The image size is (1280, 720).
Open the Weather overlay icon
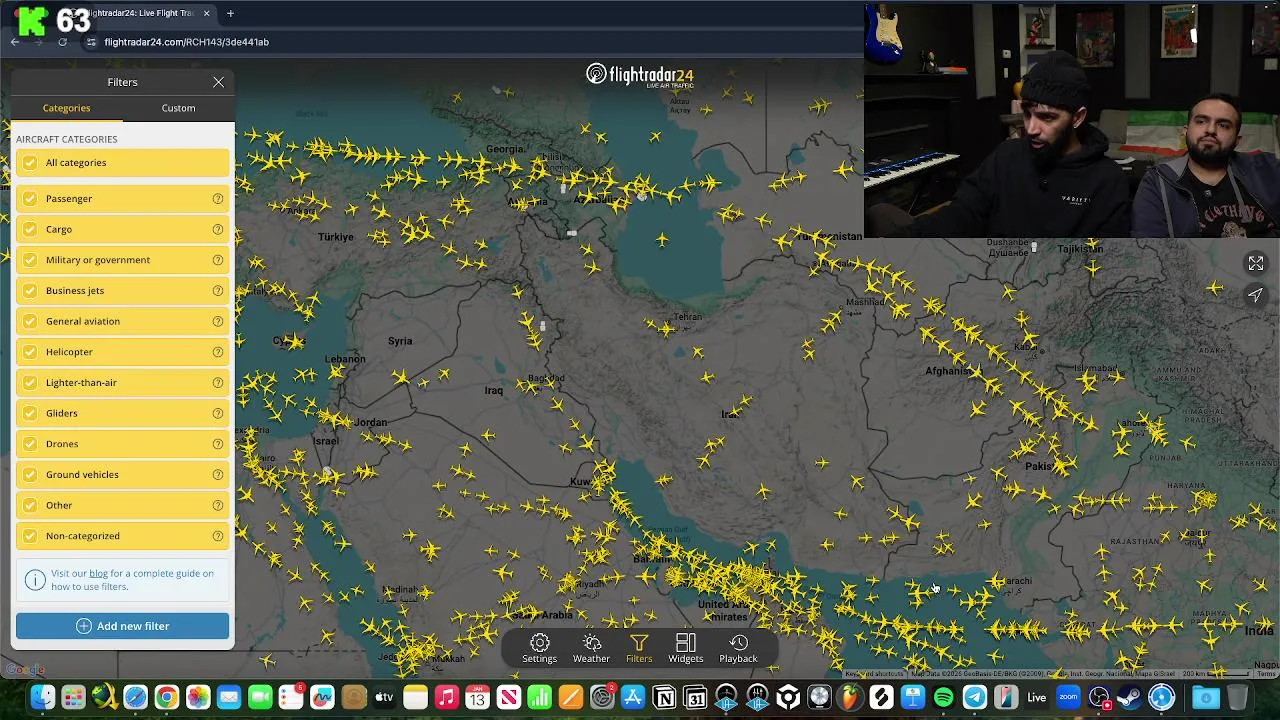pyautogui.click(x=591, y=642)
